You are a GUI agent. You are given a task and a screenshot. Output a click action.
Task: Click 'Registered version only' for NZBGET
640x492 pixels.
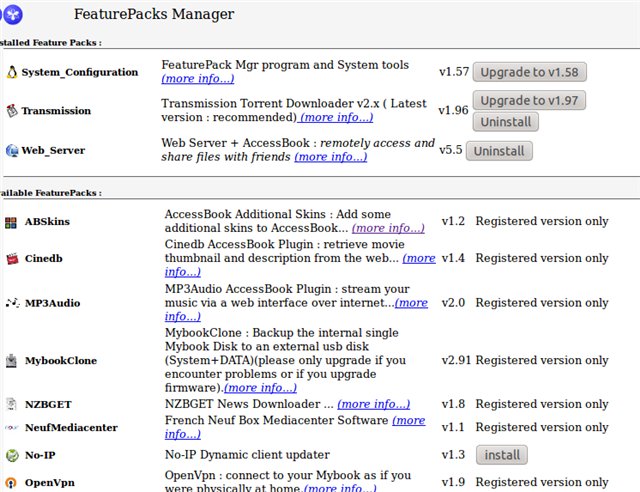542,404
